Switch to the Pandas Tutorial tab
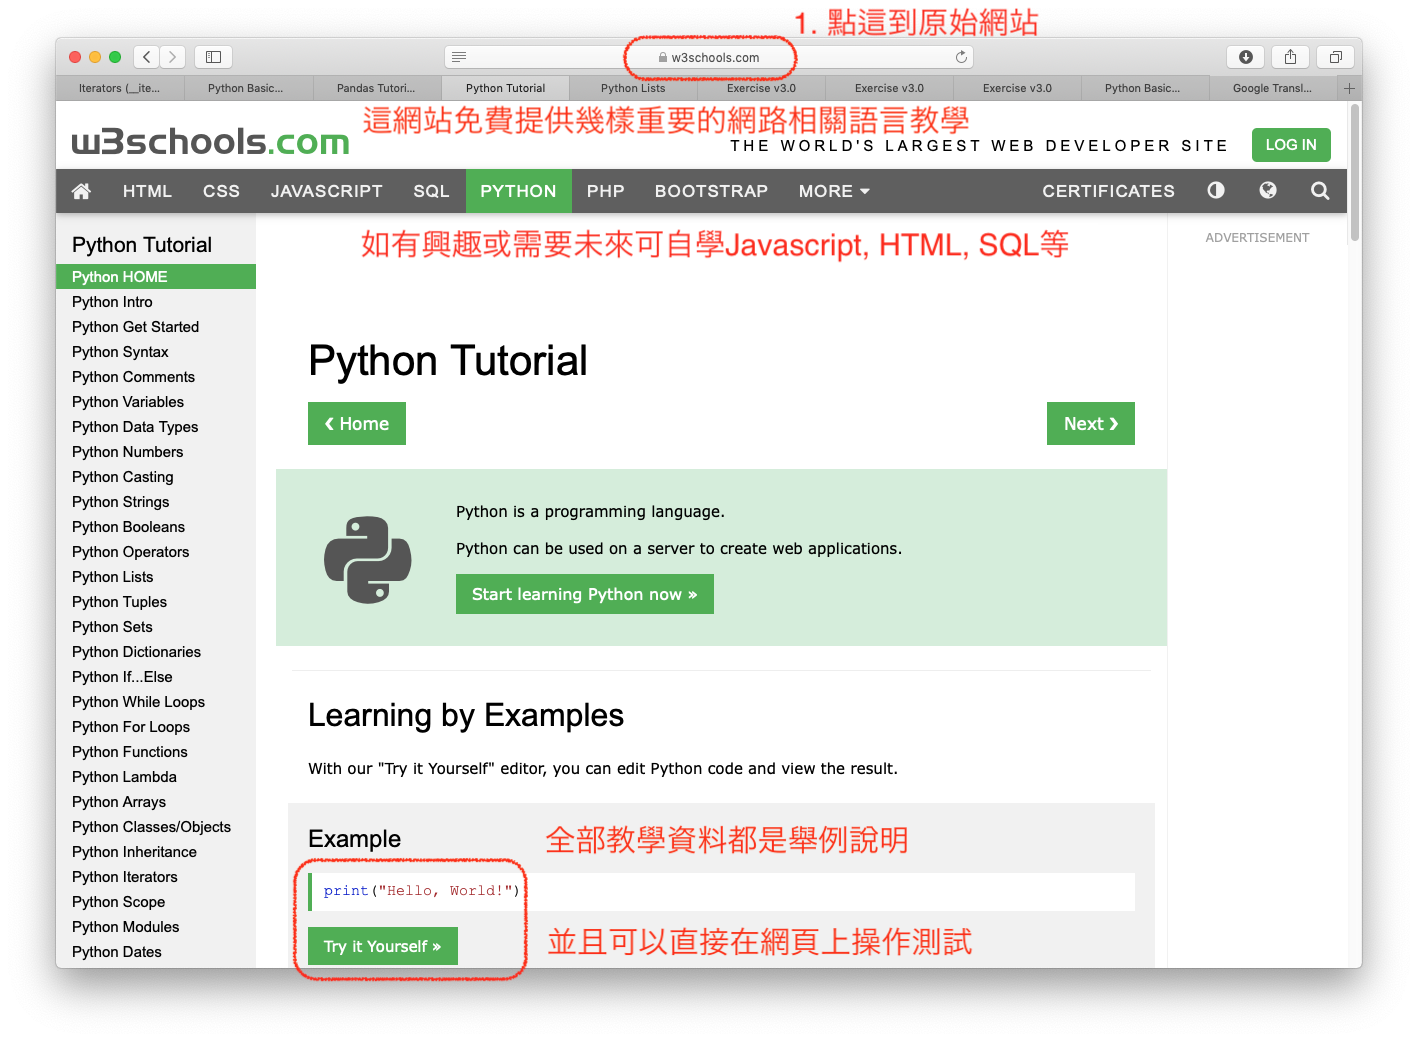Image resolution: width=1418 pixels, height=1042 pixels. coord(376,88)
